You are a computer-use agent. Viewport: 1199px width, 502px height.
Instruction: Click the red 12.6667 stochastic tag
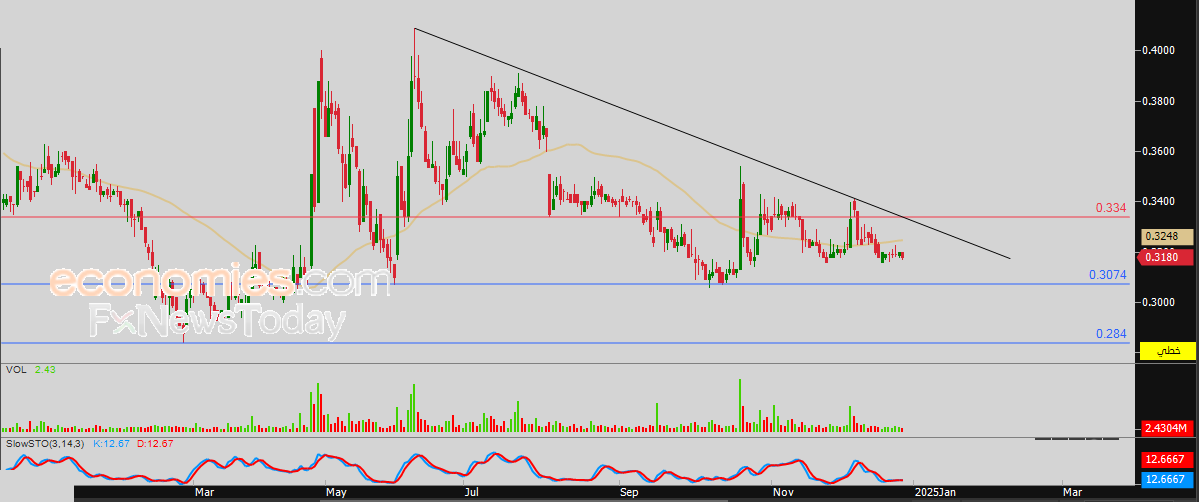pos(1167,460)
